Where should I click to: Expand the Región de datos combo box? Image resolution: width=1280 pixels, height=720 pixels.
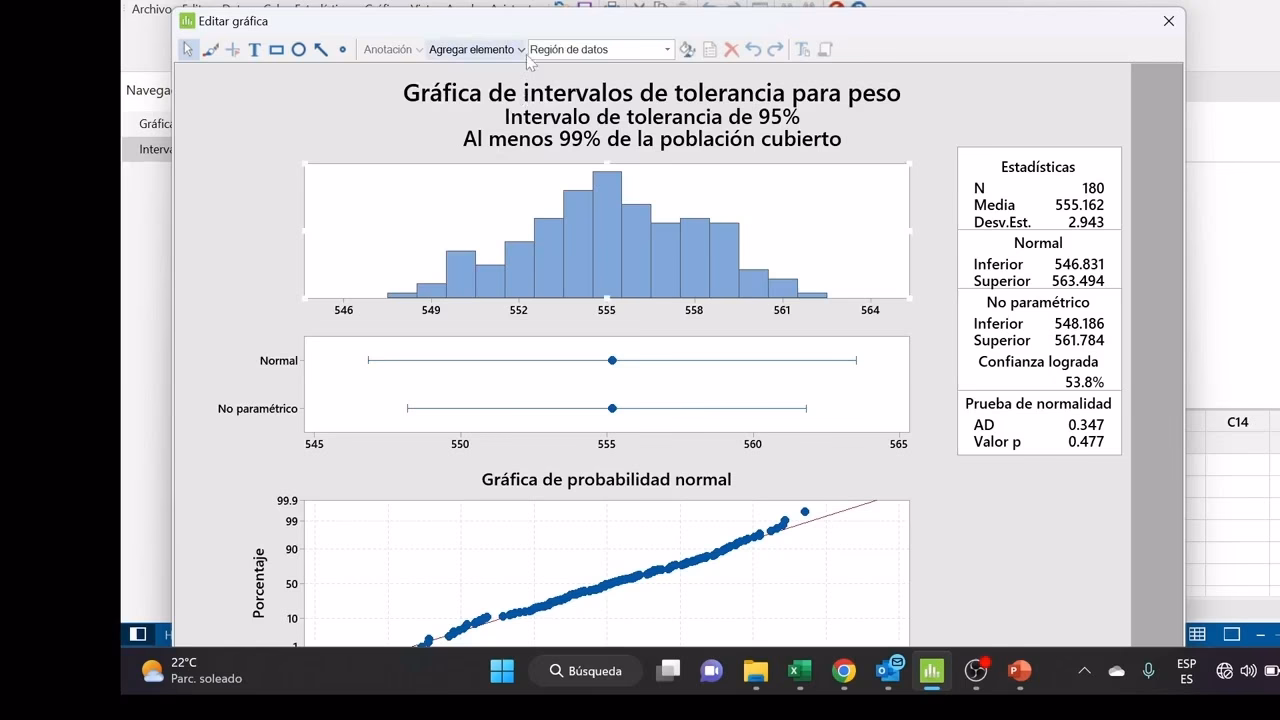[x=667, y=49]
